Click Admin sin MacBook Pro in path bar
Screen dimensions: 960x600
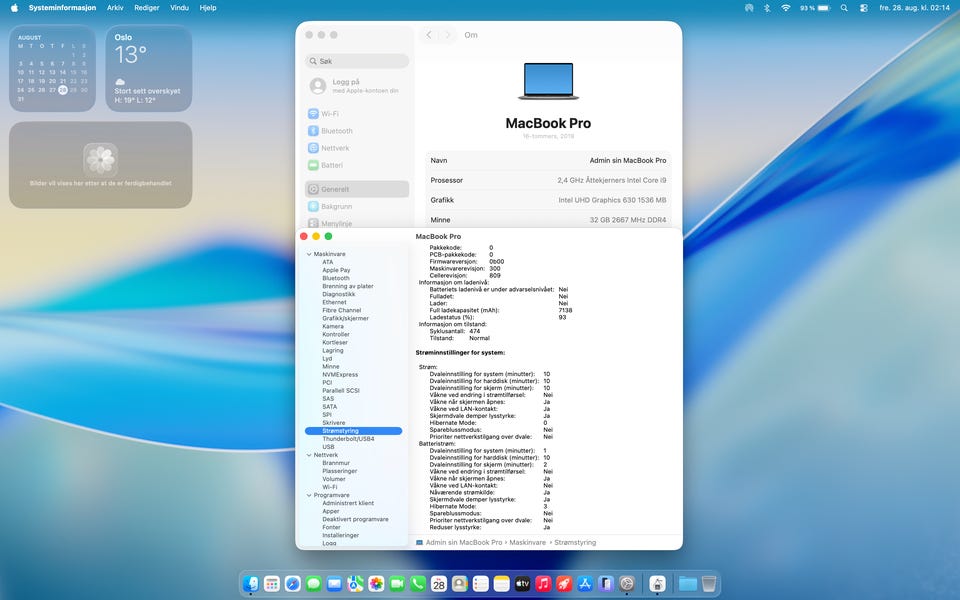click(x=463, y=542)
